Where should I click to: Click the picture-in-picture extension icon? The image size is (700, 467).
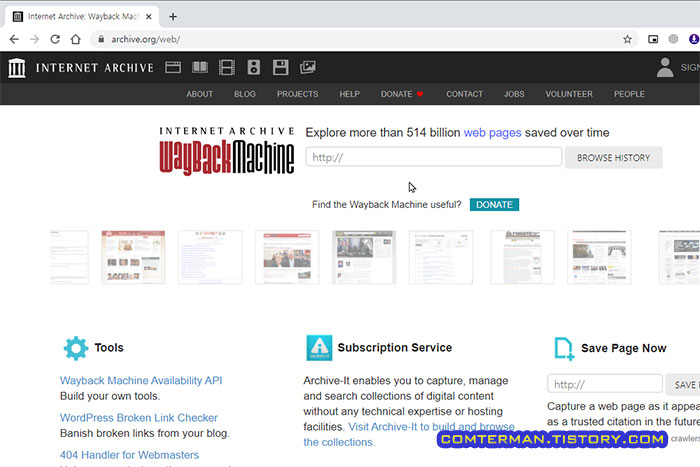[x=653, y=39]
